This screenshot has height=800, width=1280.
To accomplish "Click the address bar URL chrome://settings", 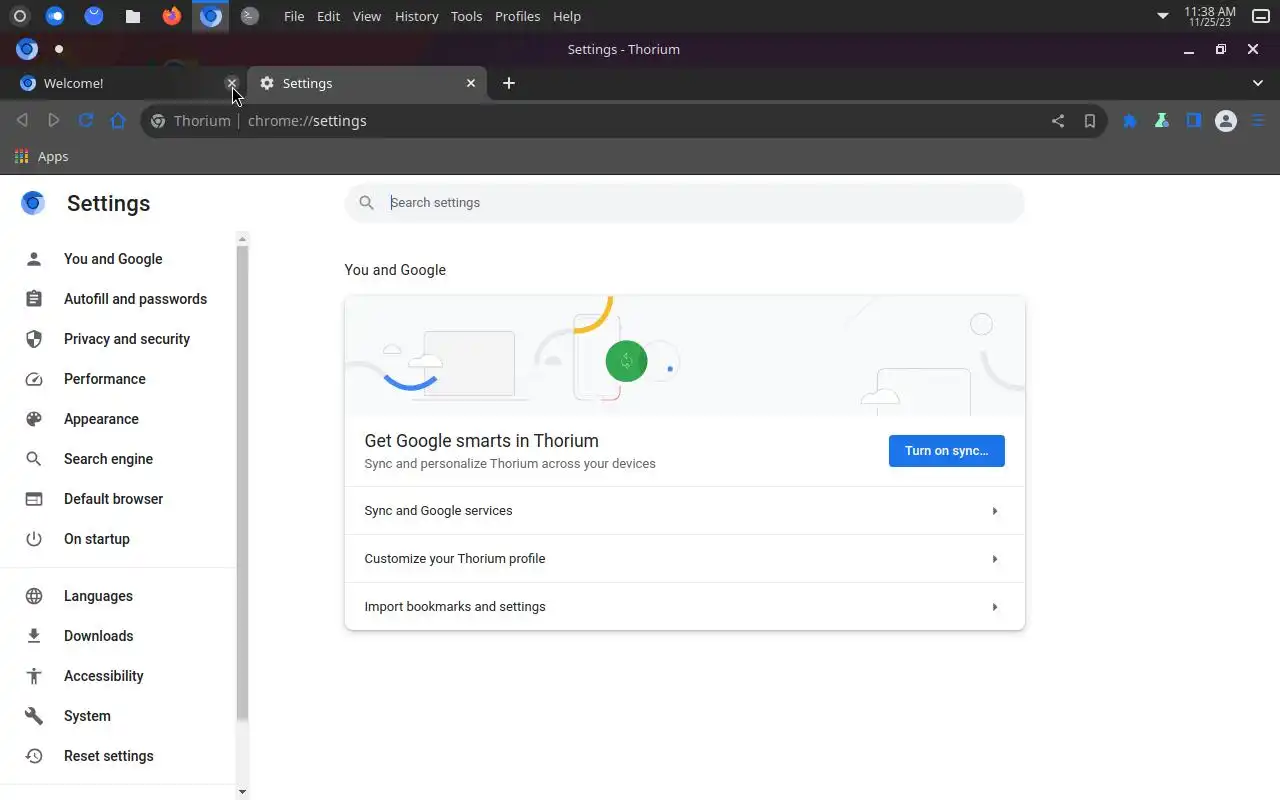I will click(x=307, y=121).
